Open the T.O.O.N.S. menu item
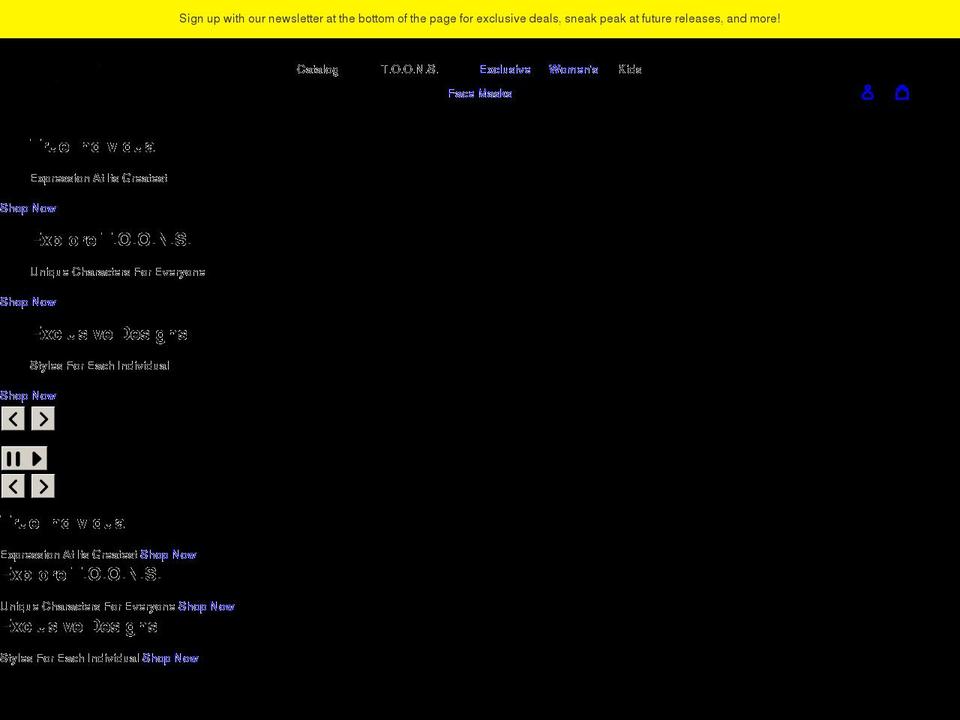 click(x=409, y=69)
